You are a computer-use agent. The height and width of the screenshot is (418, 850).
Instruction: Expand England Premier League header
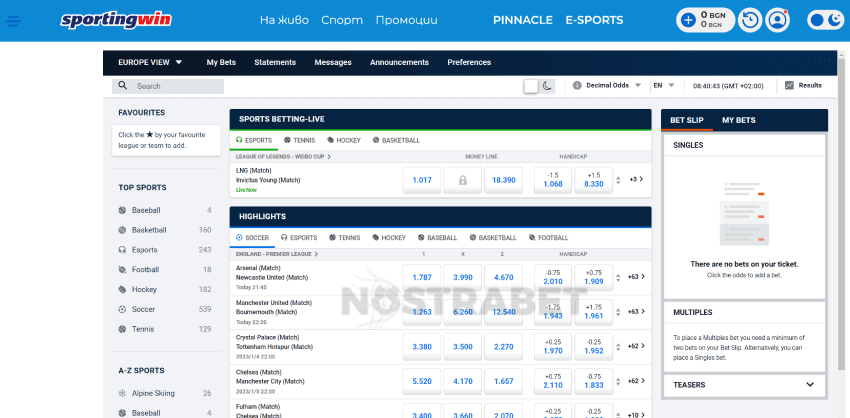point(277,254)
